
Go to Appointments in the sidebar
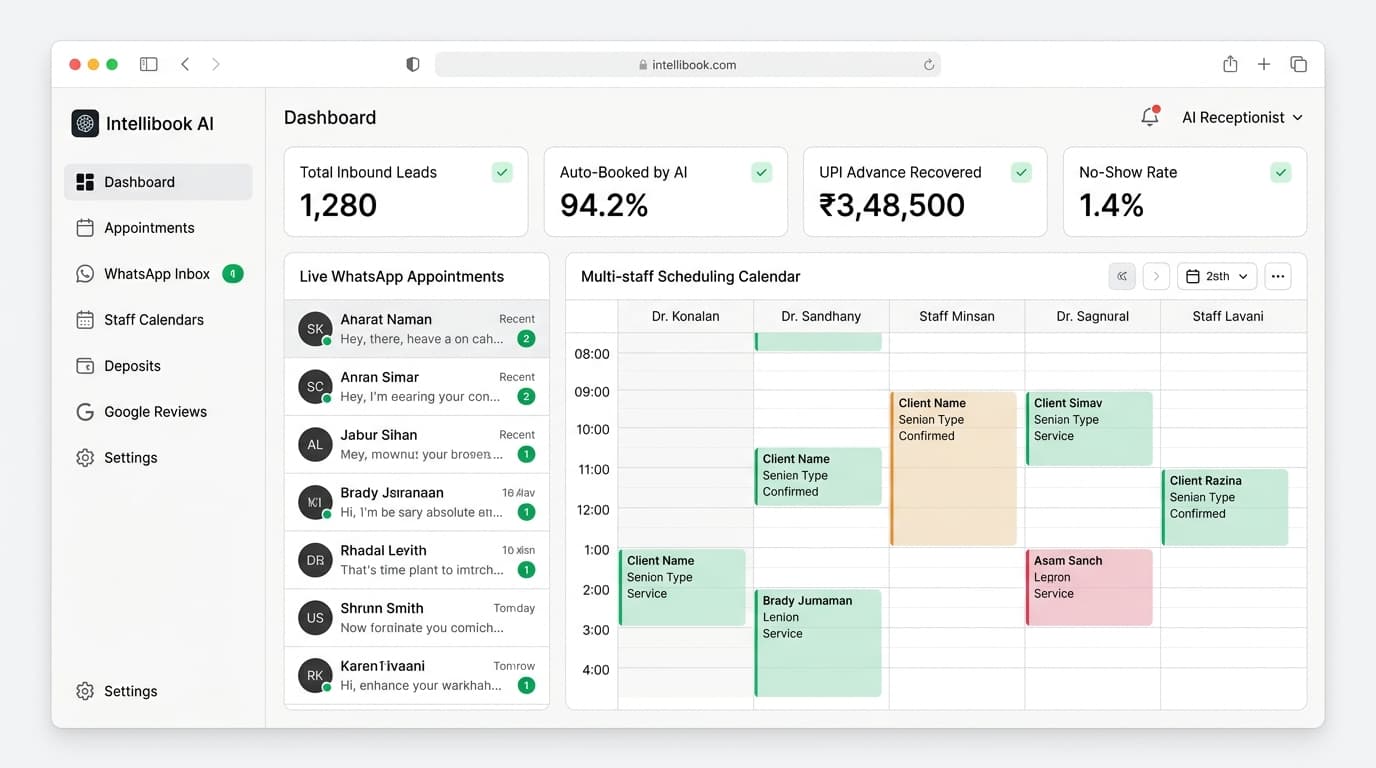point(158,228)
